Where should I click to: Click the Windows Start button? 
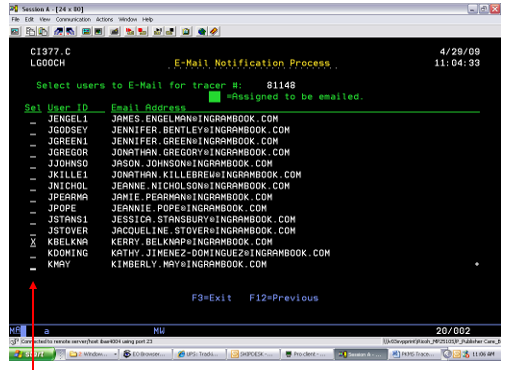pos(32,354)
